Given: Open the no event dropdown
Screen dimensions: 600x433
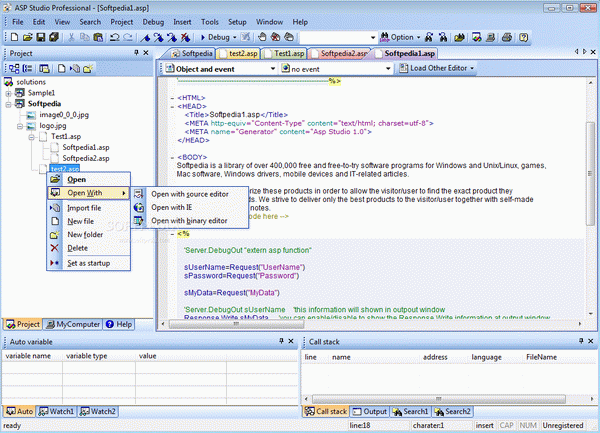Looking at the screenshot, I should 388,69.
